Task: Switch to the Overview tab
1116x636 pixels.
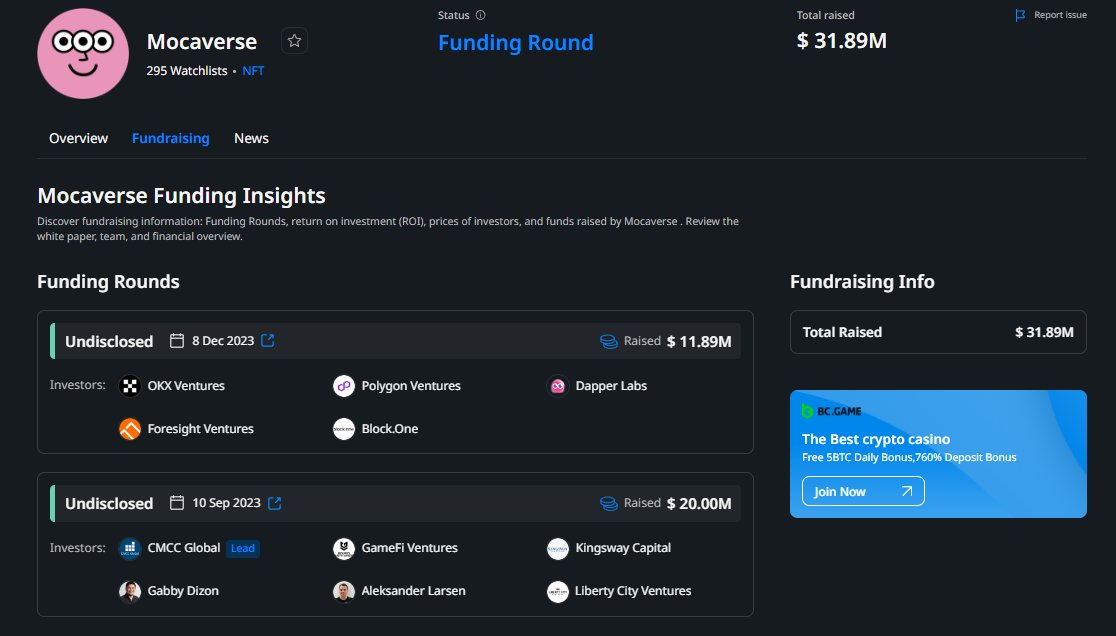Action: click(78, 138)
